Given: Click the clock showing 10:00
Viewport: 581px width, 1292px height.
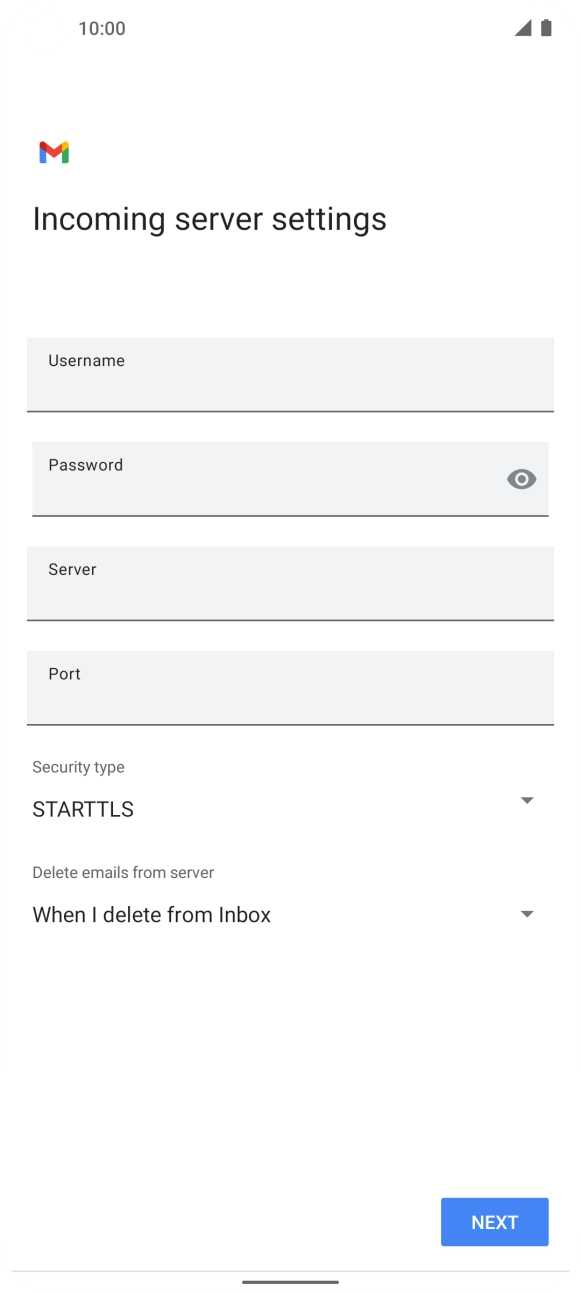Looking at the screenshot, I should pyautogui.click(x=101, y=29).
